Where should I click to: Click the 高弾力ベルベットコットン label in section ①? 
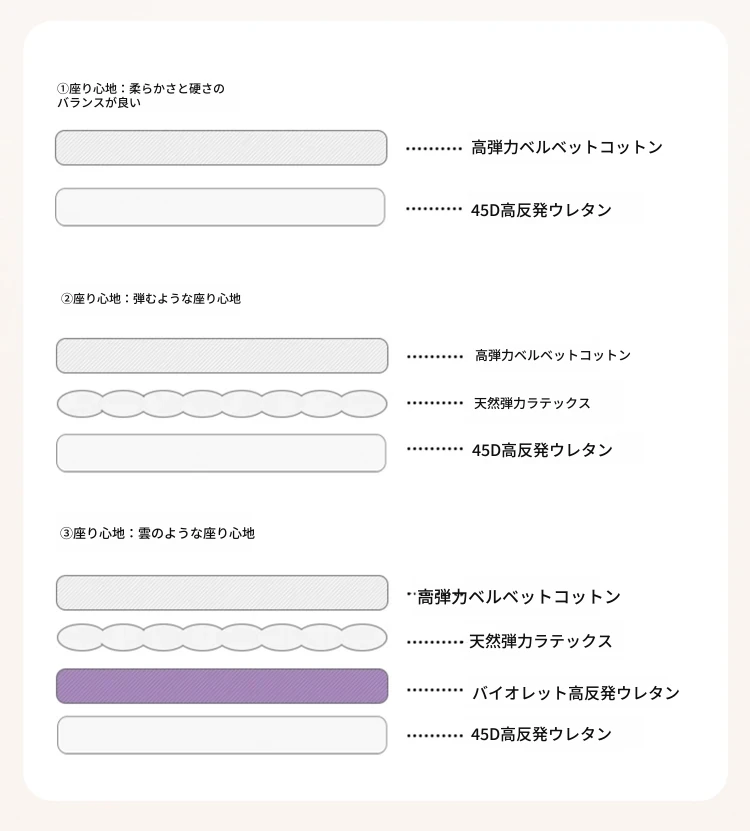567,147
